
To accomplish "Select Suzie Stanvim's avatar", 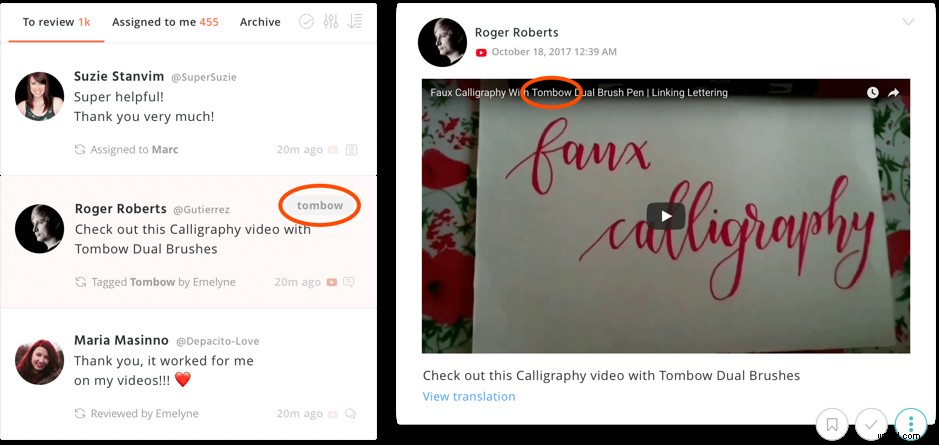I will point(40,96).
